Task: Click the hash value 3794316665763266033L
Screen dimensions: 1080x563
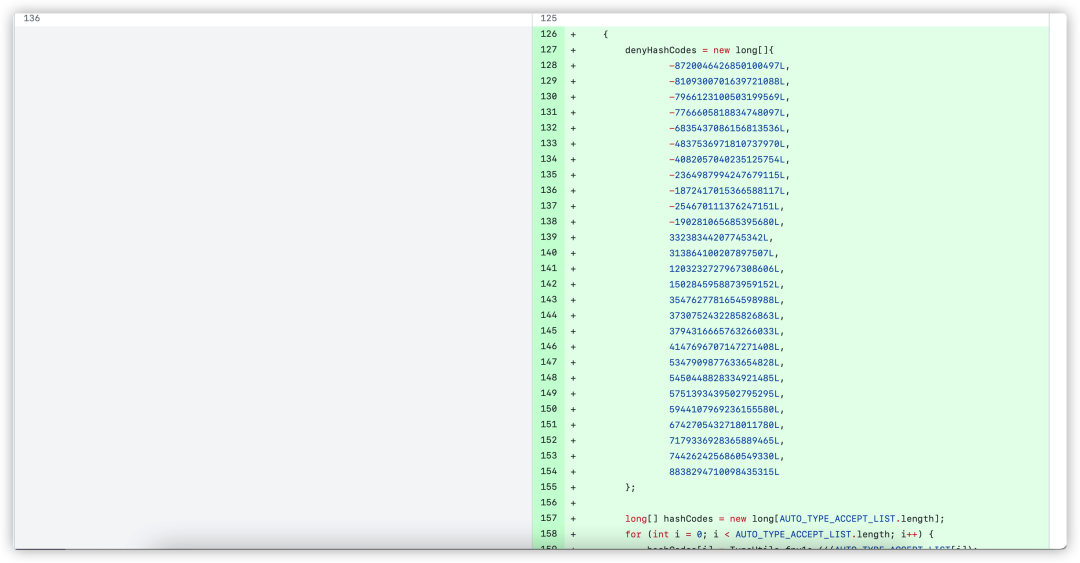Action: coord(724,331)
